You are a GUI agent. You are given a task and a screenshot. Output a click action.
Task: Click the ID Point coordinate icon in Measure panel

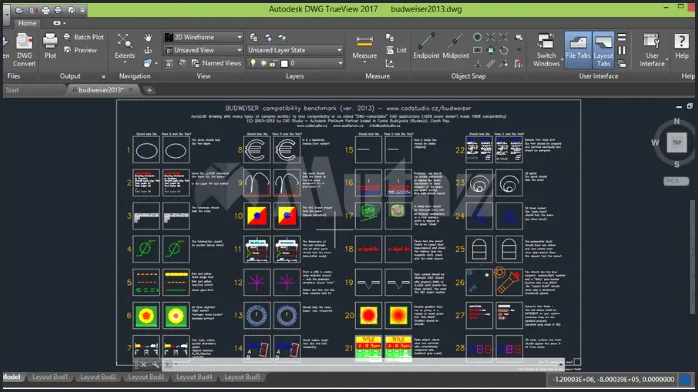click(390, 64)
